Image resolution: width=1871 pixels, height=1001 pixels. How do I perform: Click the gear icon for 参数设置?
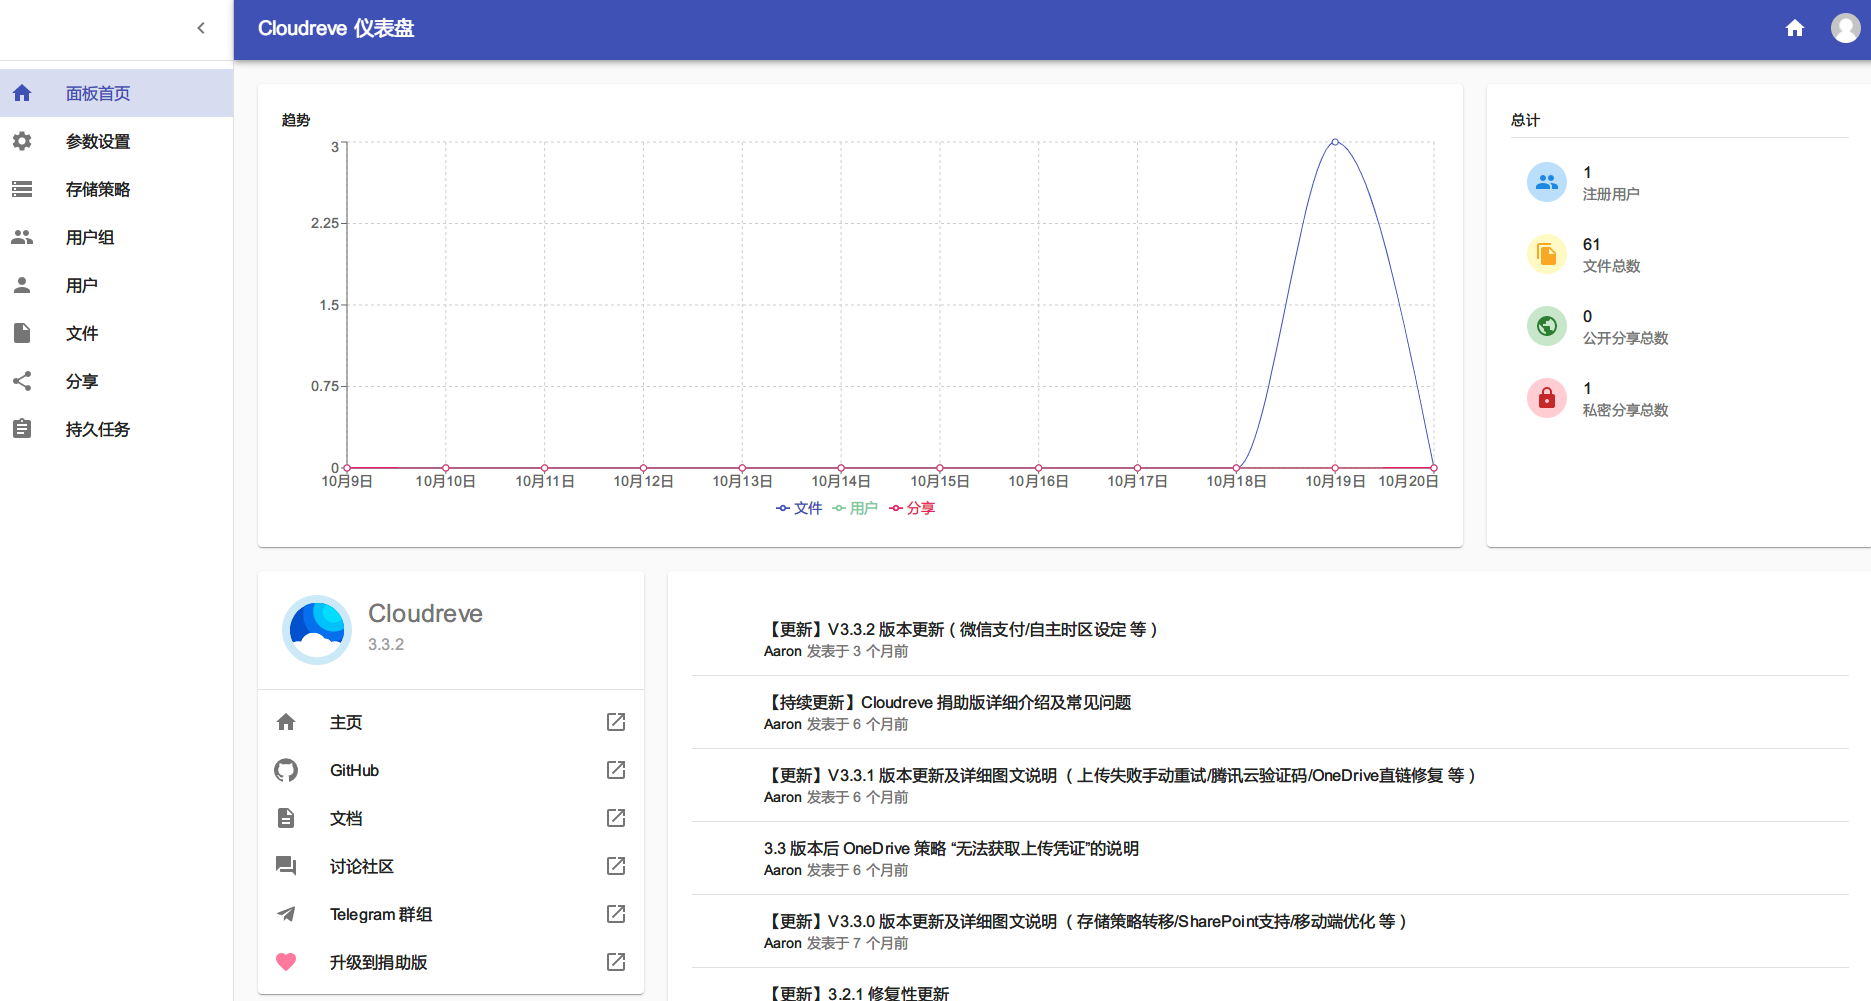22,141
